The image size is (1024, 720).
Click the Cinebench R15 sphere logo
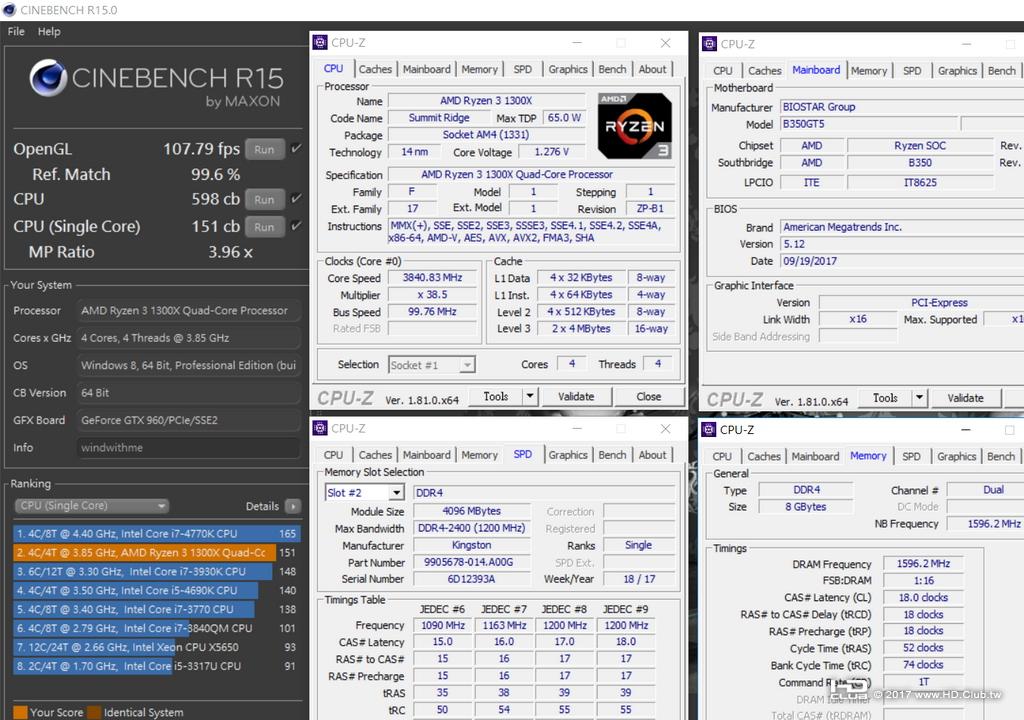[x=48, y=78]
